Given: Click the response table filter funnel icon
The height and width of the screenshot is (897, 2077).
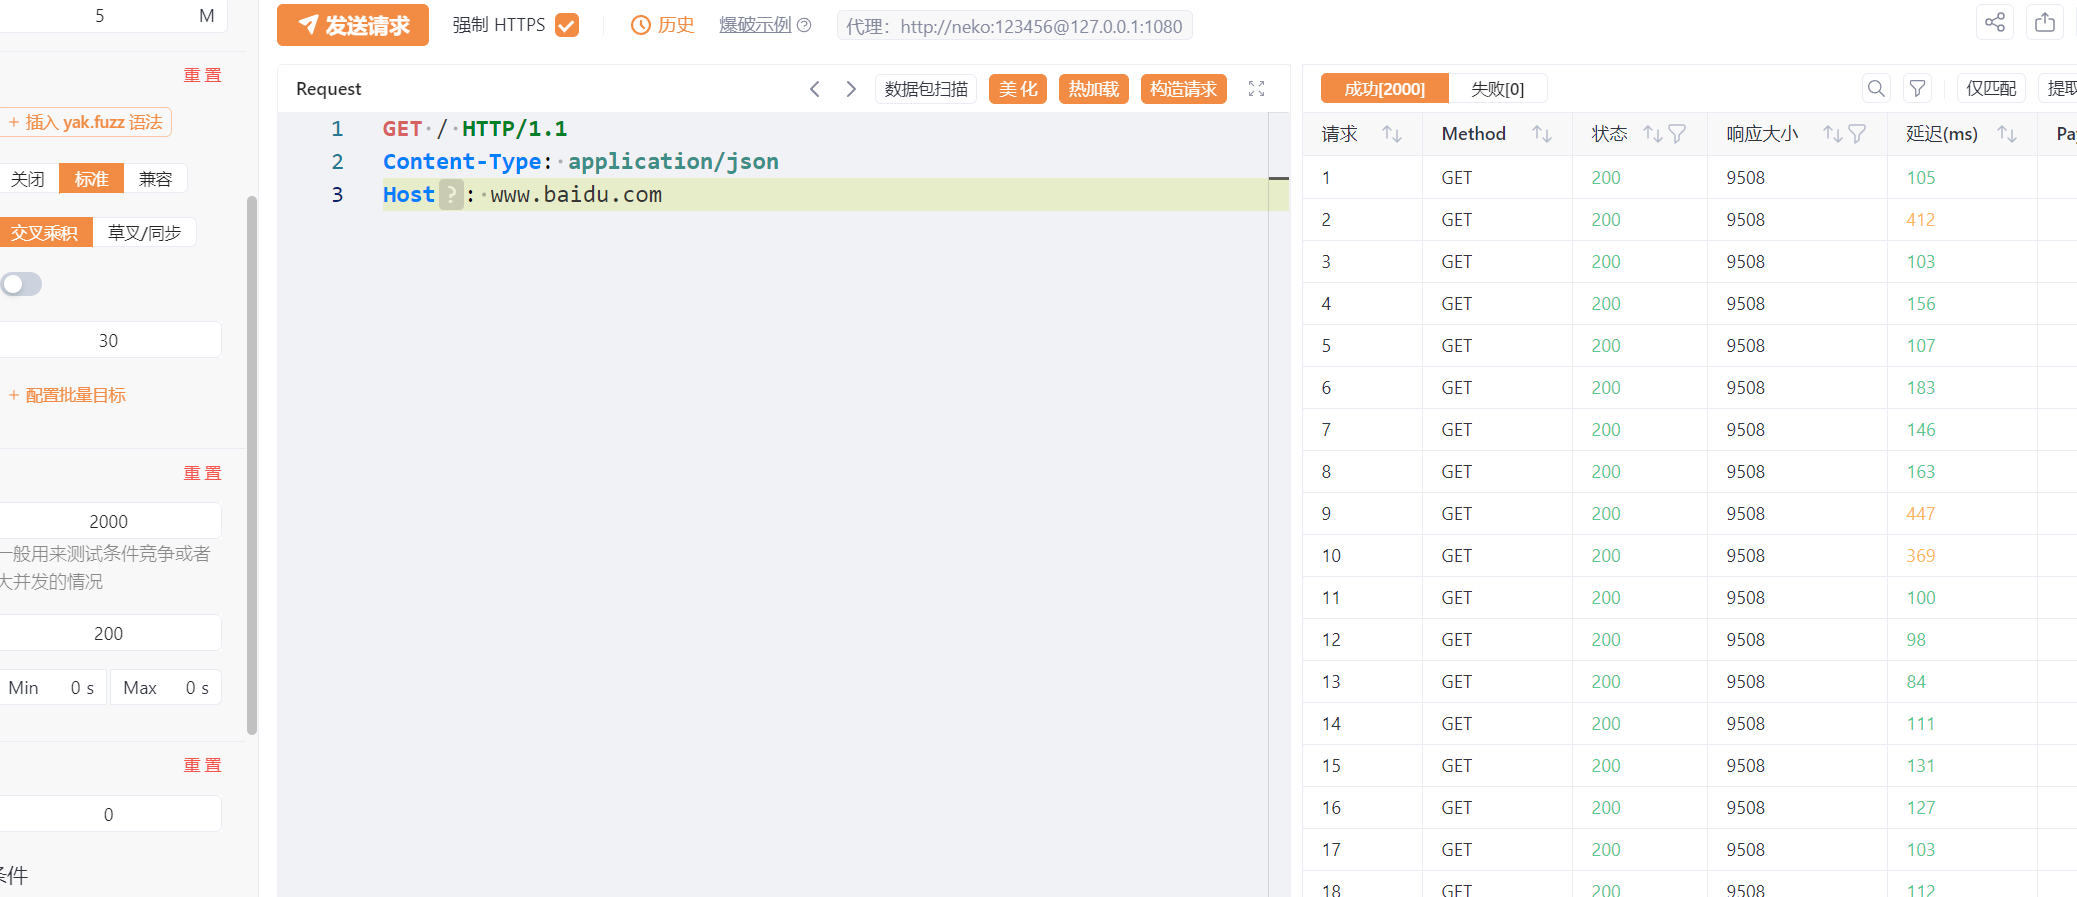Looking at the screenshot, I should pyautogui.click(x=1917, y=89).
